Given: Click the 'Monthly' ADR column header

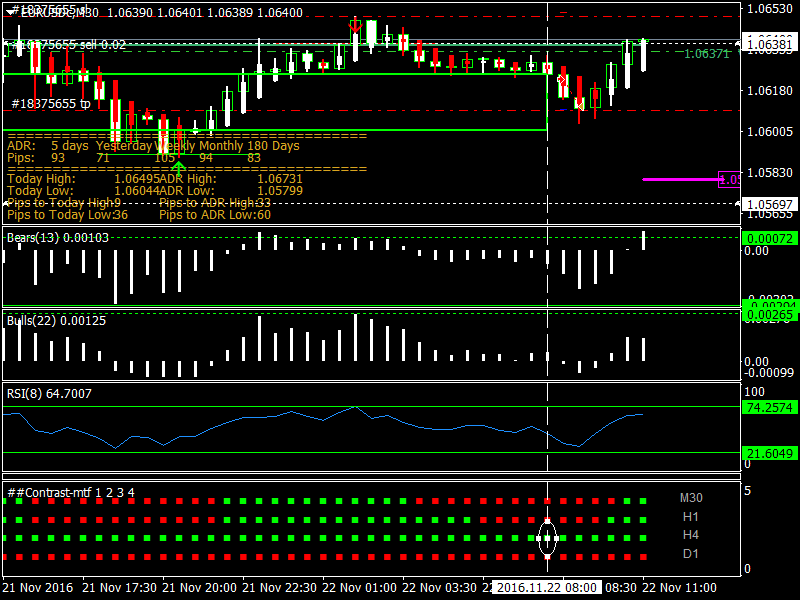Looking at the screenshot, I should tap(221, 146).
